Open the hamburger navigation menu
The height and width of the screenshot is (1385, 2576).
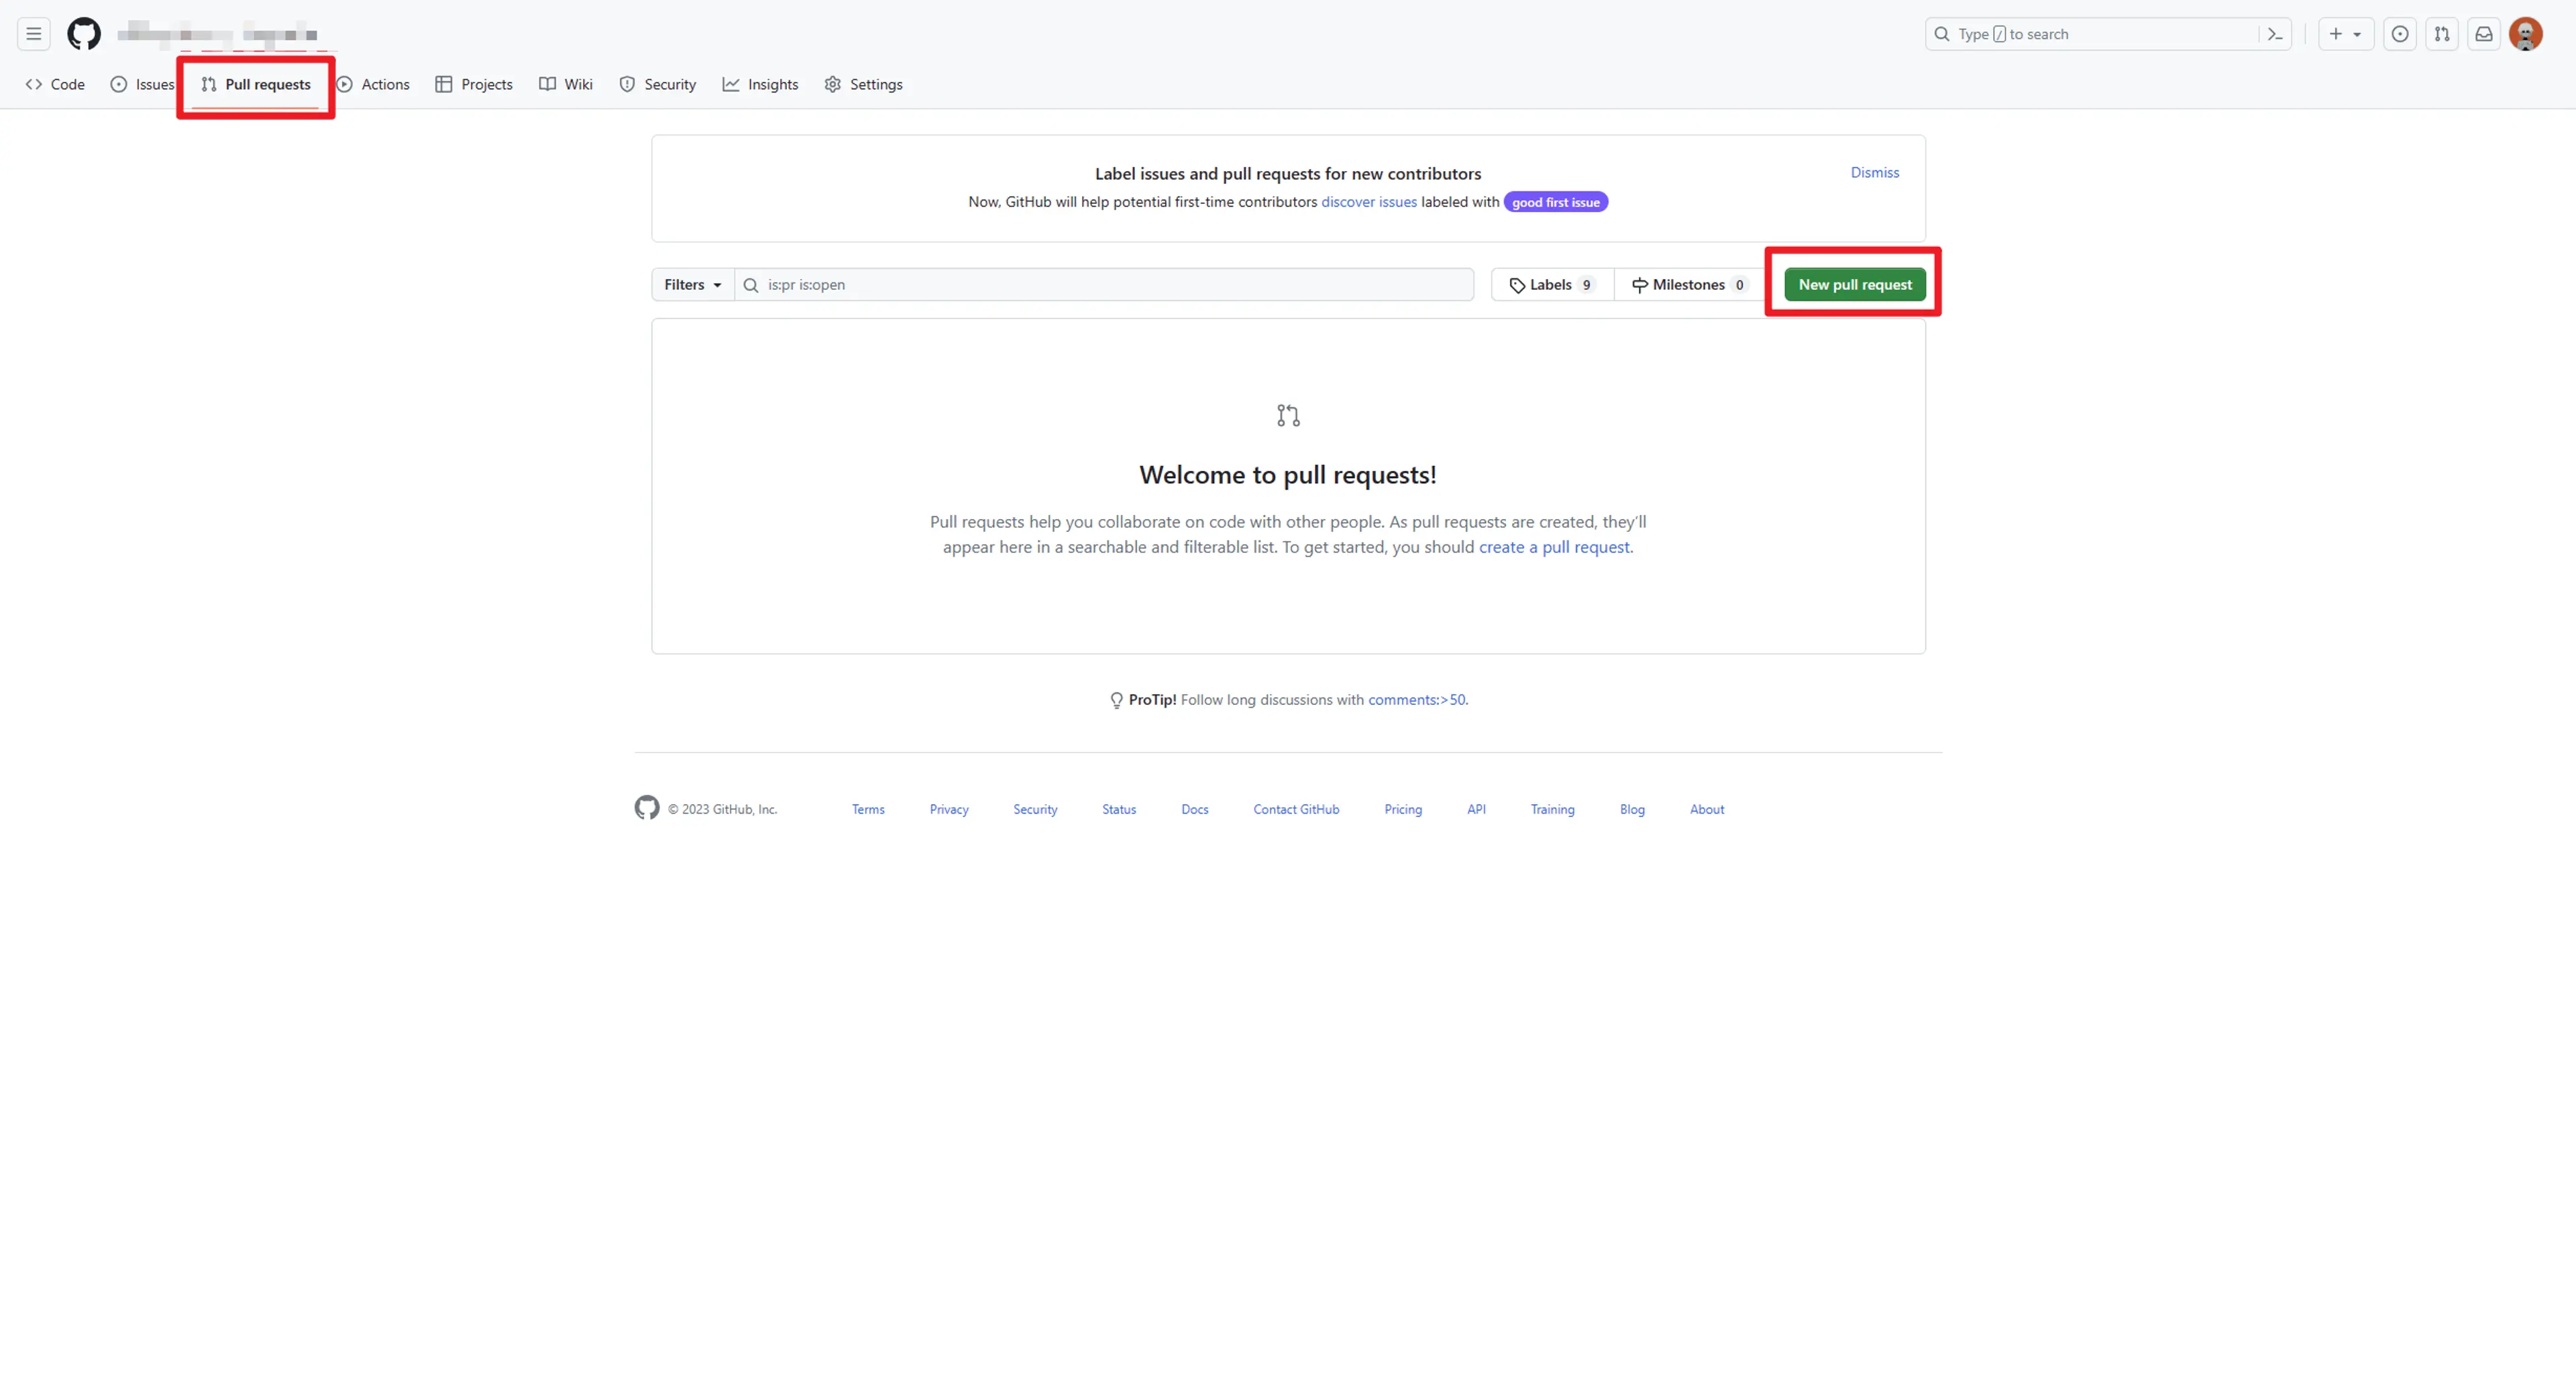33,34
